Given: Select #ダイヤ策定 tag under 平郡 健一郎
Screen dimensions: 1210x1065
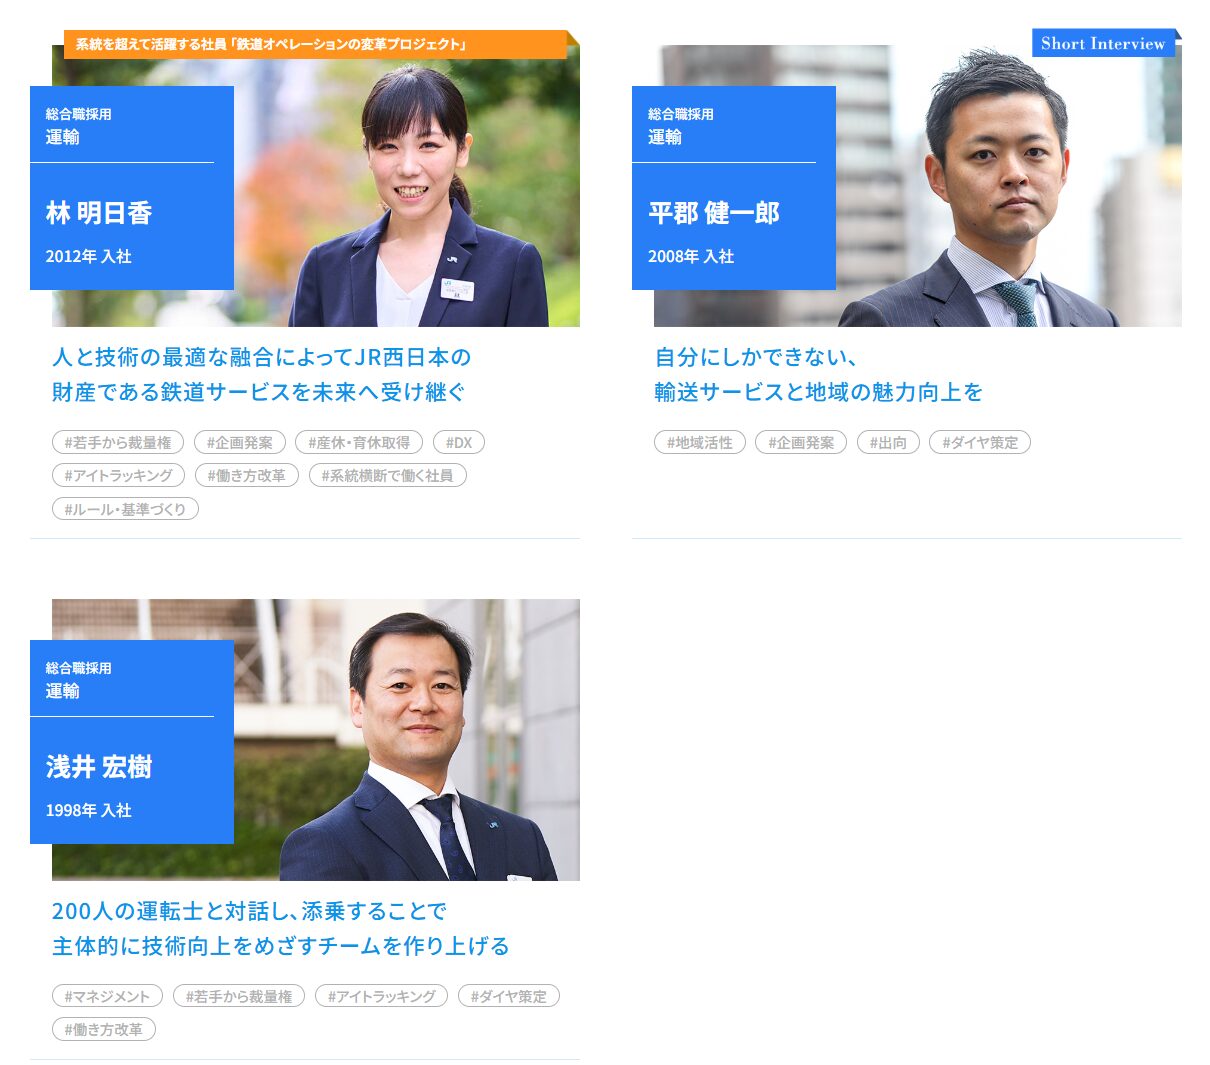Looking at the screenshot, I should [x=980, y=442].
